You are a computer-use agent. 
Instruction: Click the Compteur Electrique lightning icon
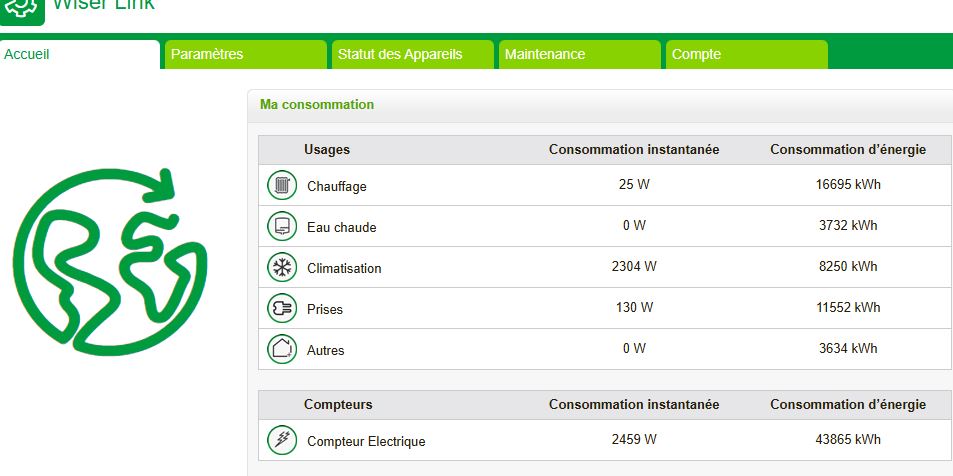(x=282, y=440)
